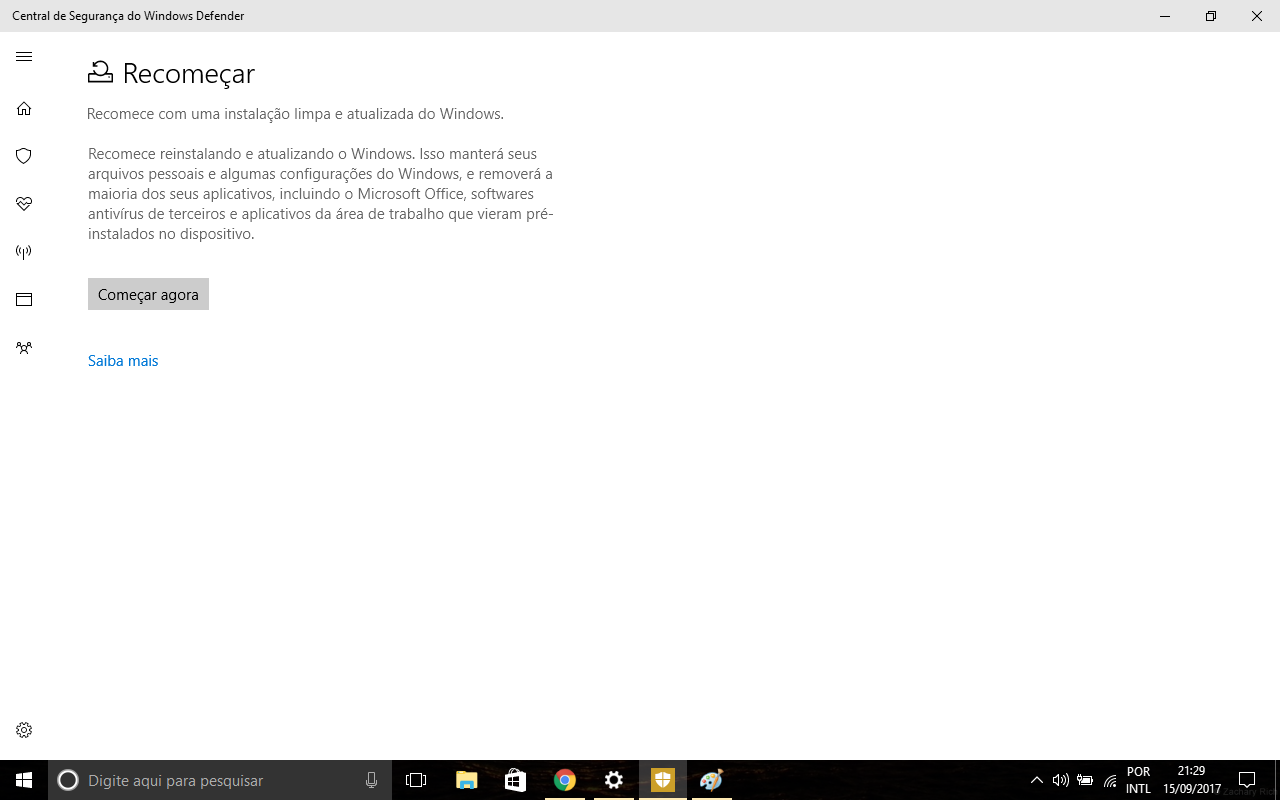This screenshot has height=800, width=1280.
Task: Click the Wi-Fi network tray icon
Action: pos(1110,780)
